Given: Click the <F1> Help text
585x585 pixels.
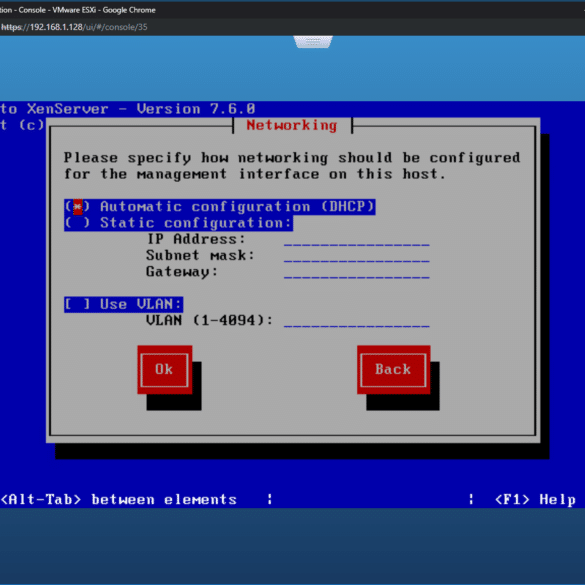Looking at the screenshot, I should tap(535, 500).
